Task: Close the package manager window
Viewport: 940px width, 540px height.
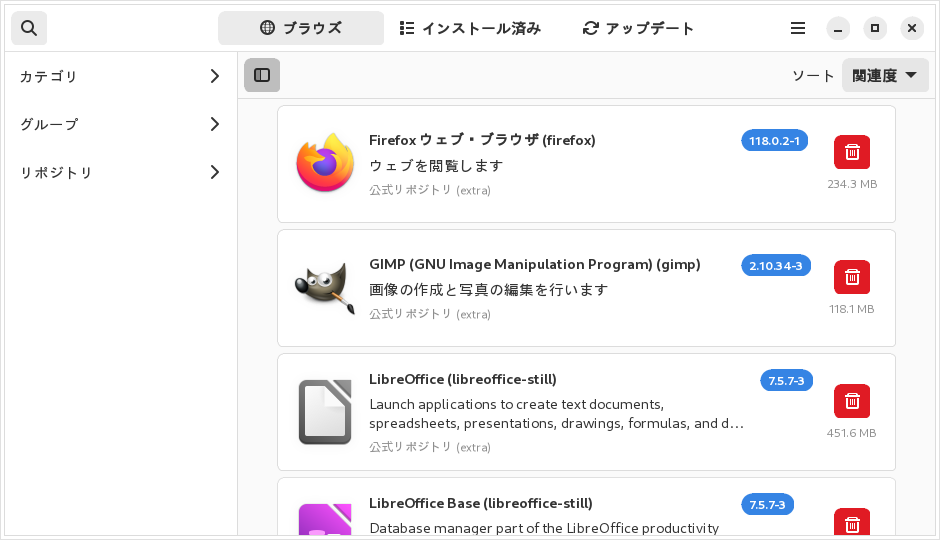Action: click(x=912, y=28)
